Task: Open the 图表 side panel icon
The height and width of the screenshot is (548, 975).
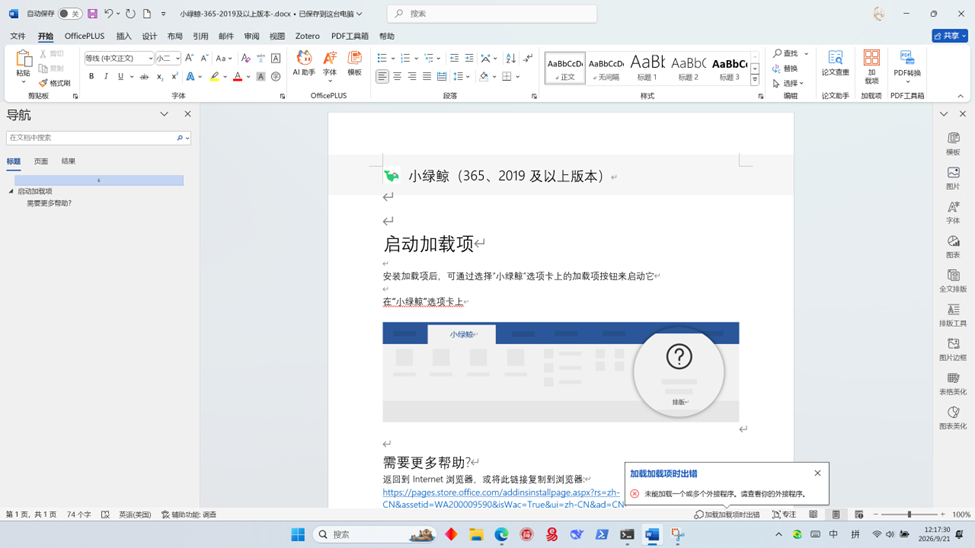Action: (x=953, y=246)
